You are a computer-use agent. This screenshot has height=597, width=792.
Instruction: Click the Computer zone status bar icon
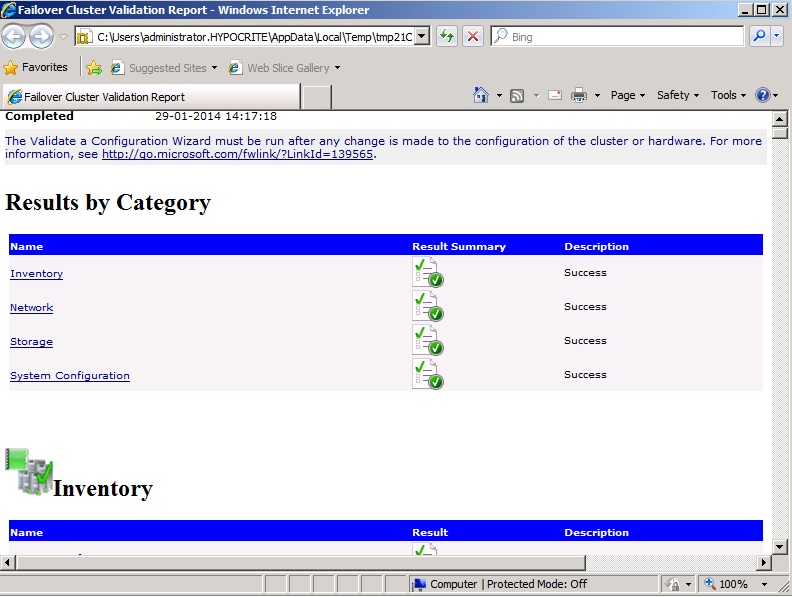point(419,584)
